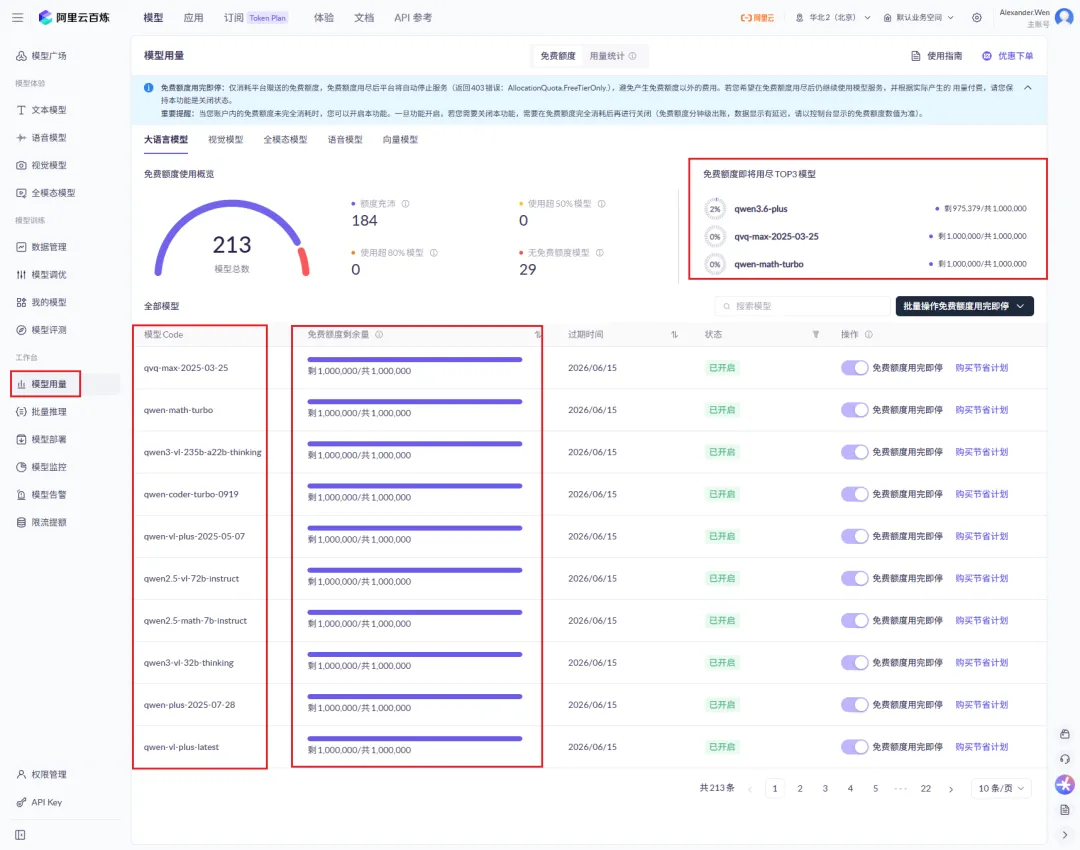Go to page 22 of pagination
1080x850 pixels.
pos(926,789)
